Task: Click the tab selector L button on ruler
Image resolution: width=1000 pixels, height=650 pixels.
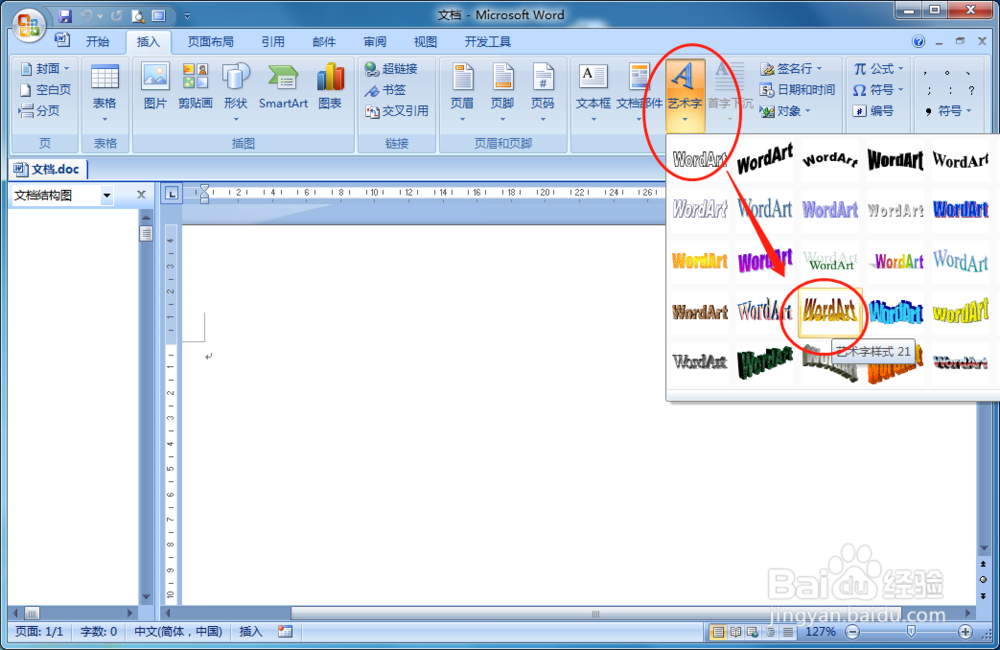Action: tap(172, 193)
